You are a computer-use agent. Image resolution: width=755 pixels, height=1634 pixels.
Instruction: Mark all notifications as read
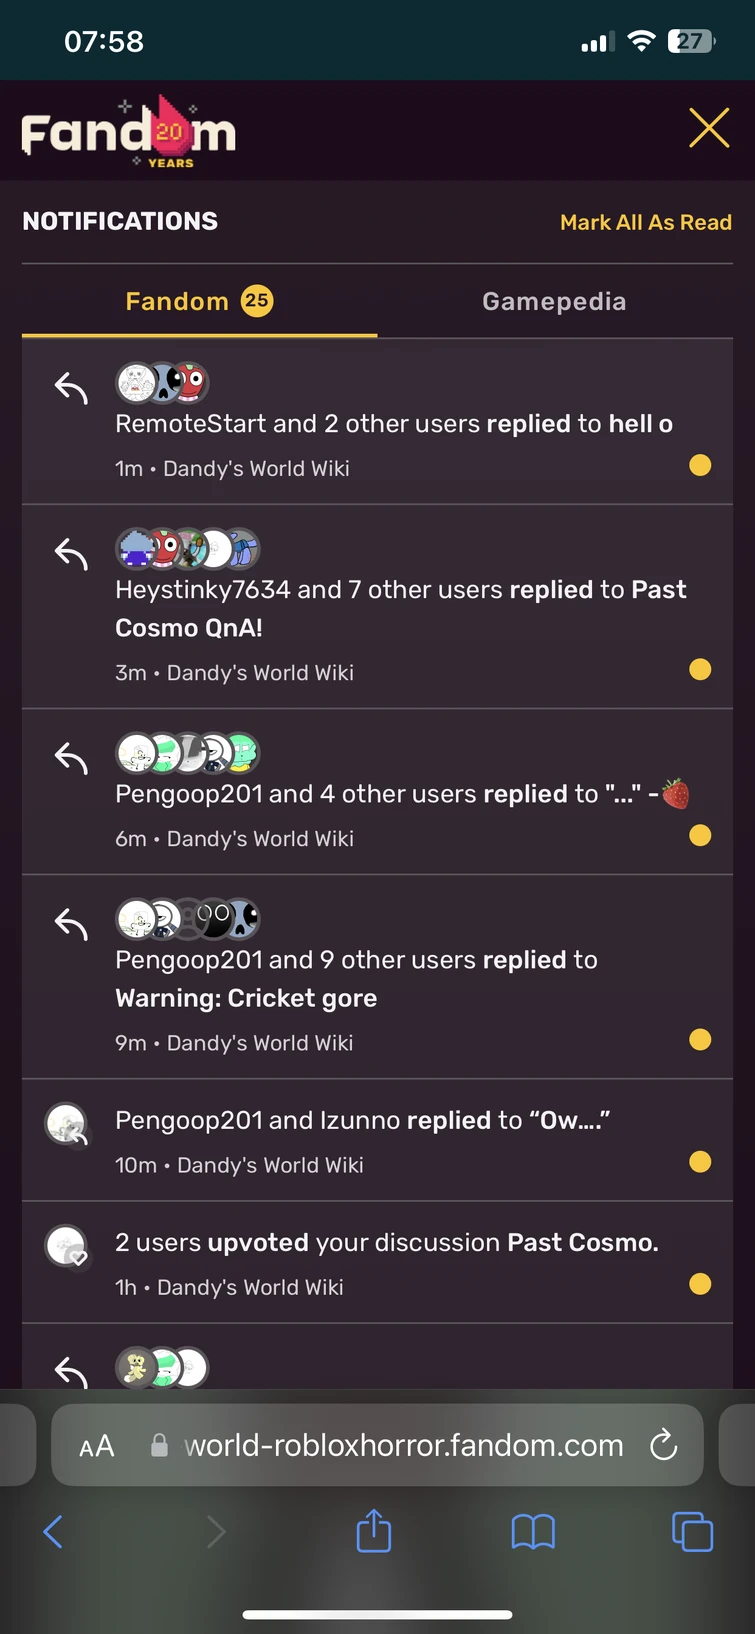pos(645,222)
